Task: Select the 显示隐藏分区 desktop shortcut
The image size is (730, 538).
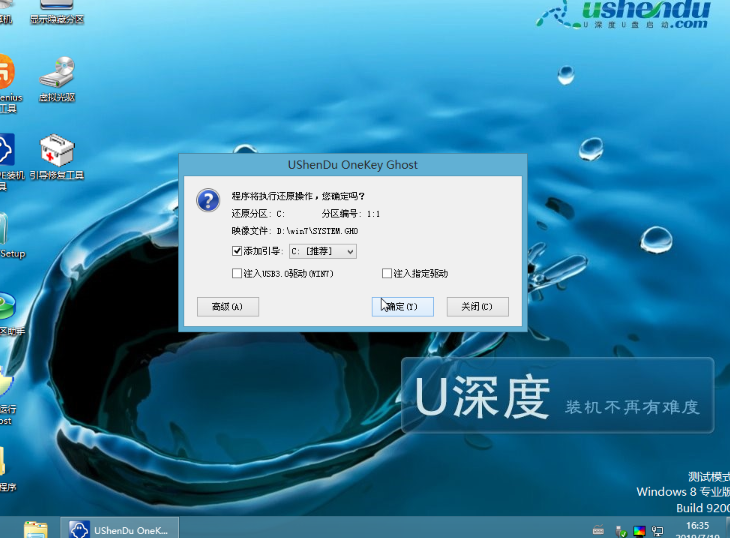Action: (x=57, y=12)
